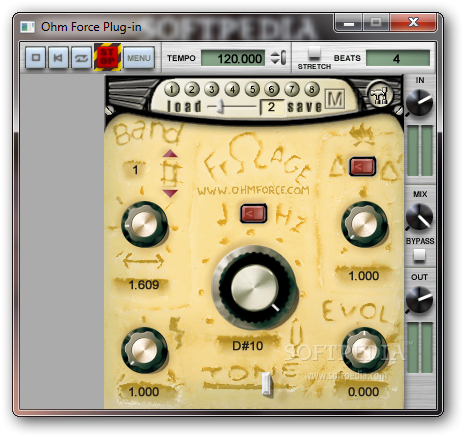This screenshot has width=464, height=437.
Task: Click the OUT gain knob
Action: pyautogui.click(x=419, y=300)
